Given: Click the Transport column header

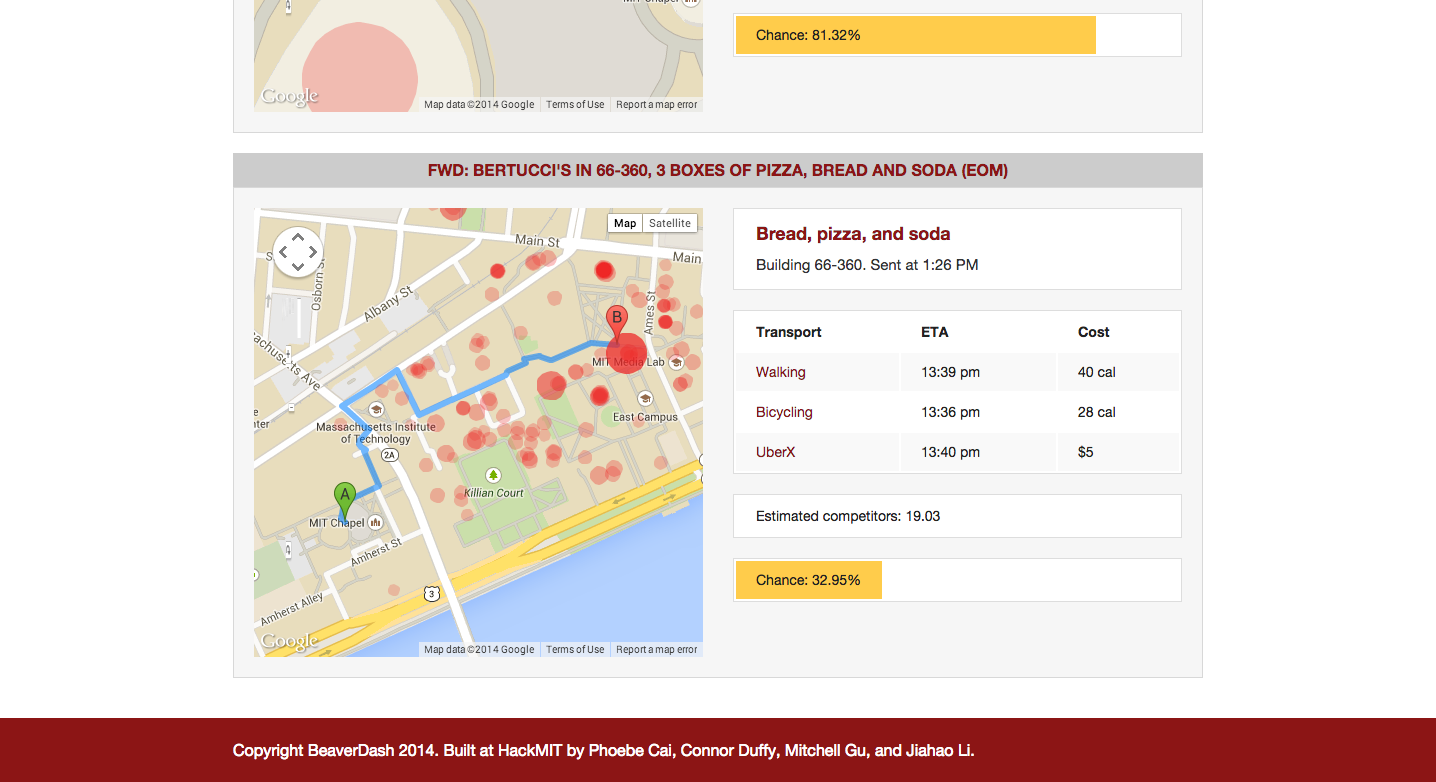Looking at the screenshot, I should (789, 332).
